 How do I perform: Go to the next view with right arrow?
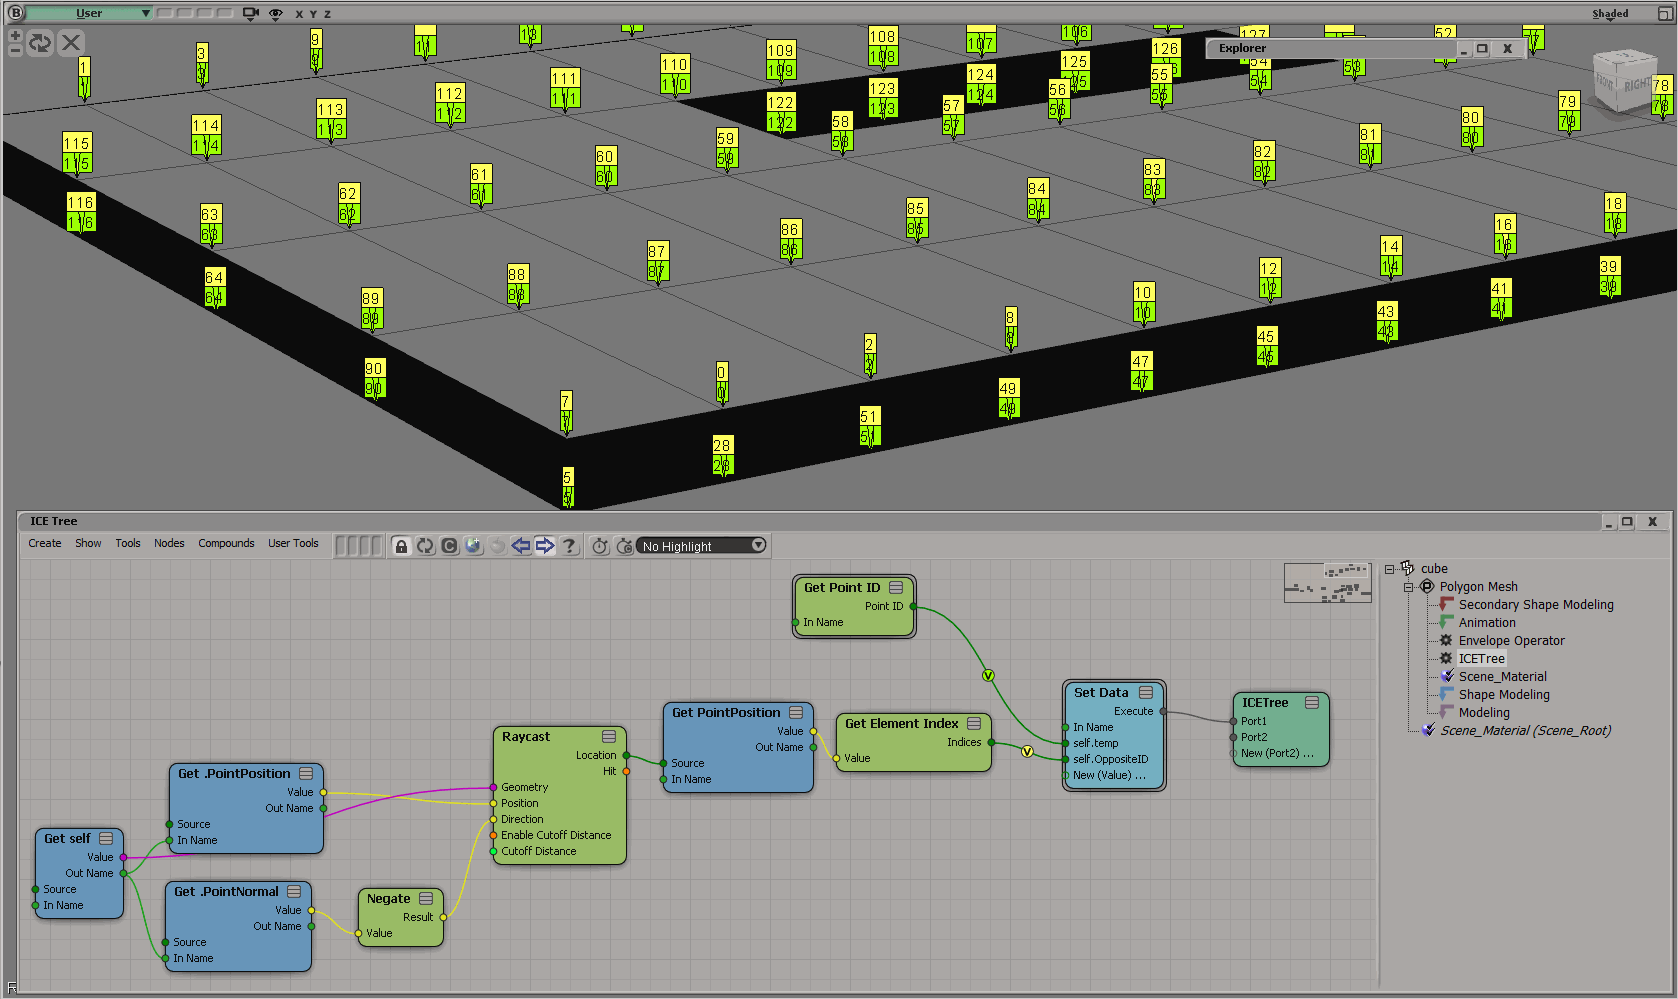point(545,546)
